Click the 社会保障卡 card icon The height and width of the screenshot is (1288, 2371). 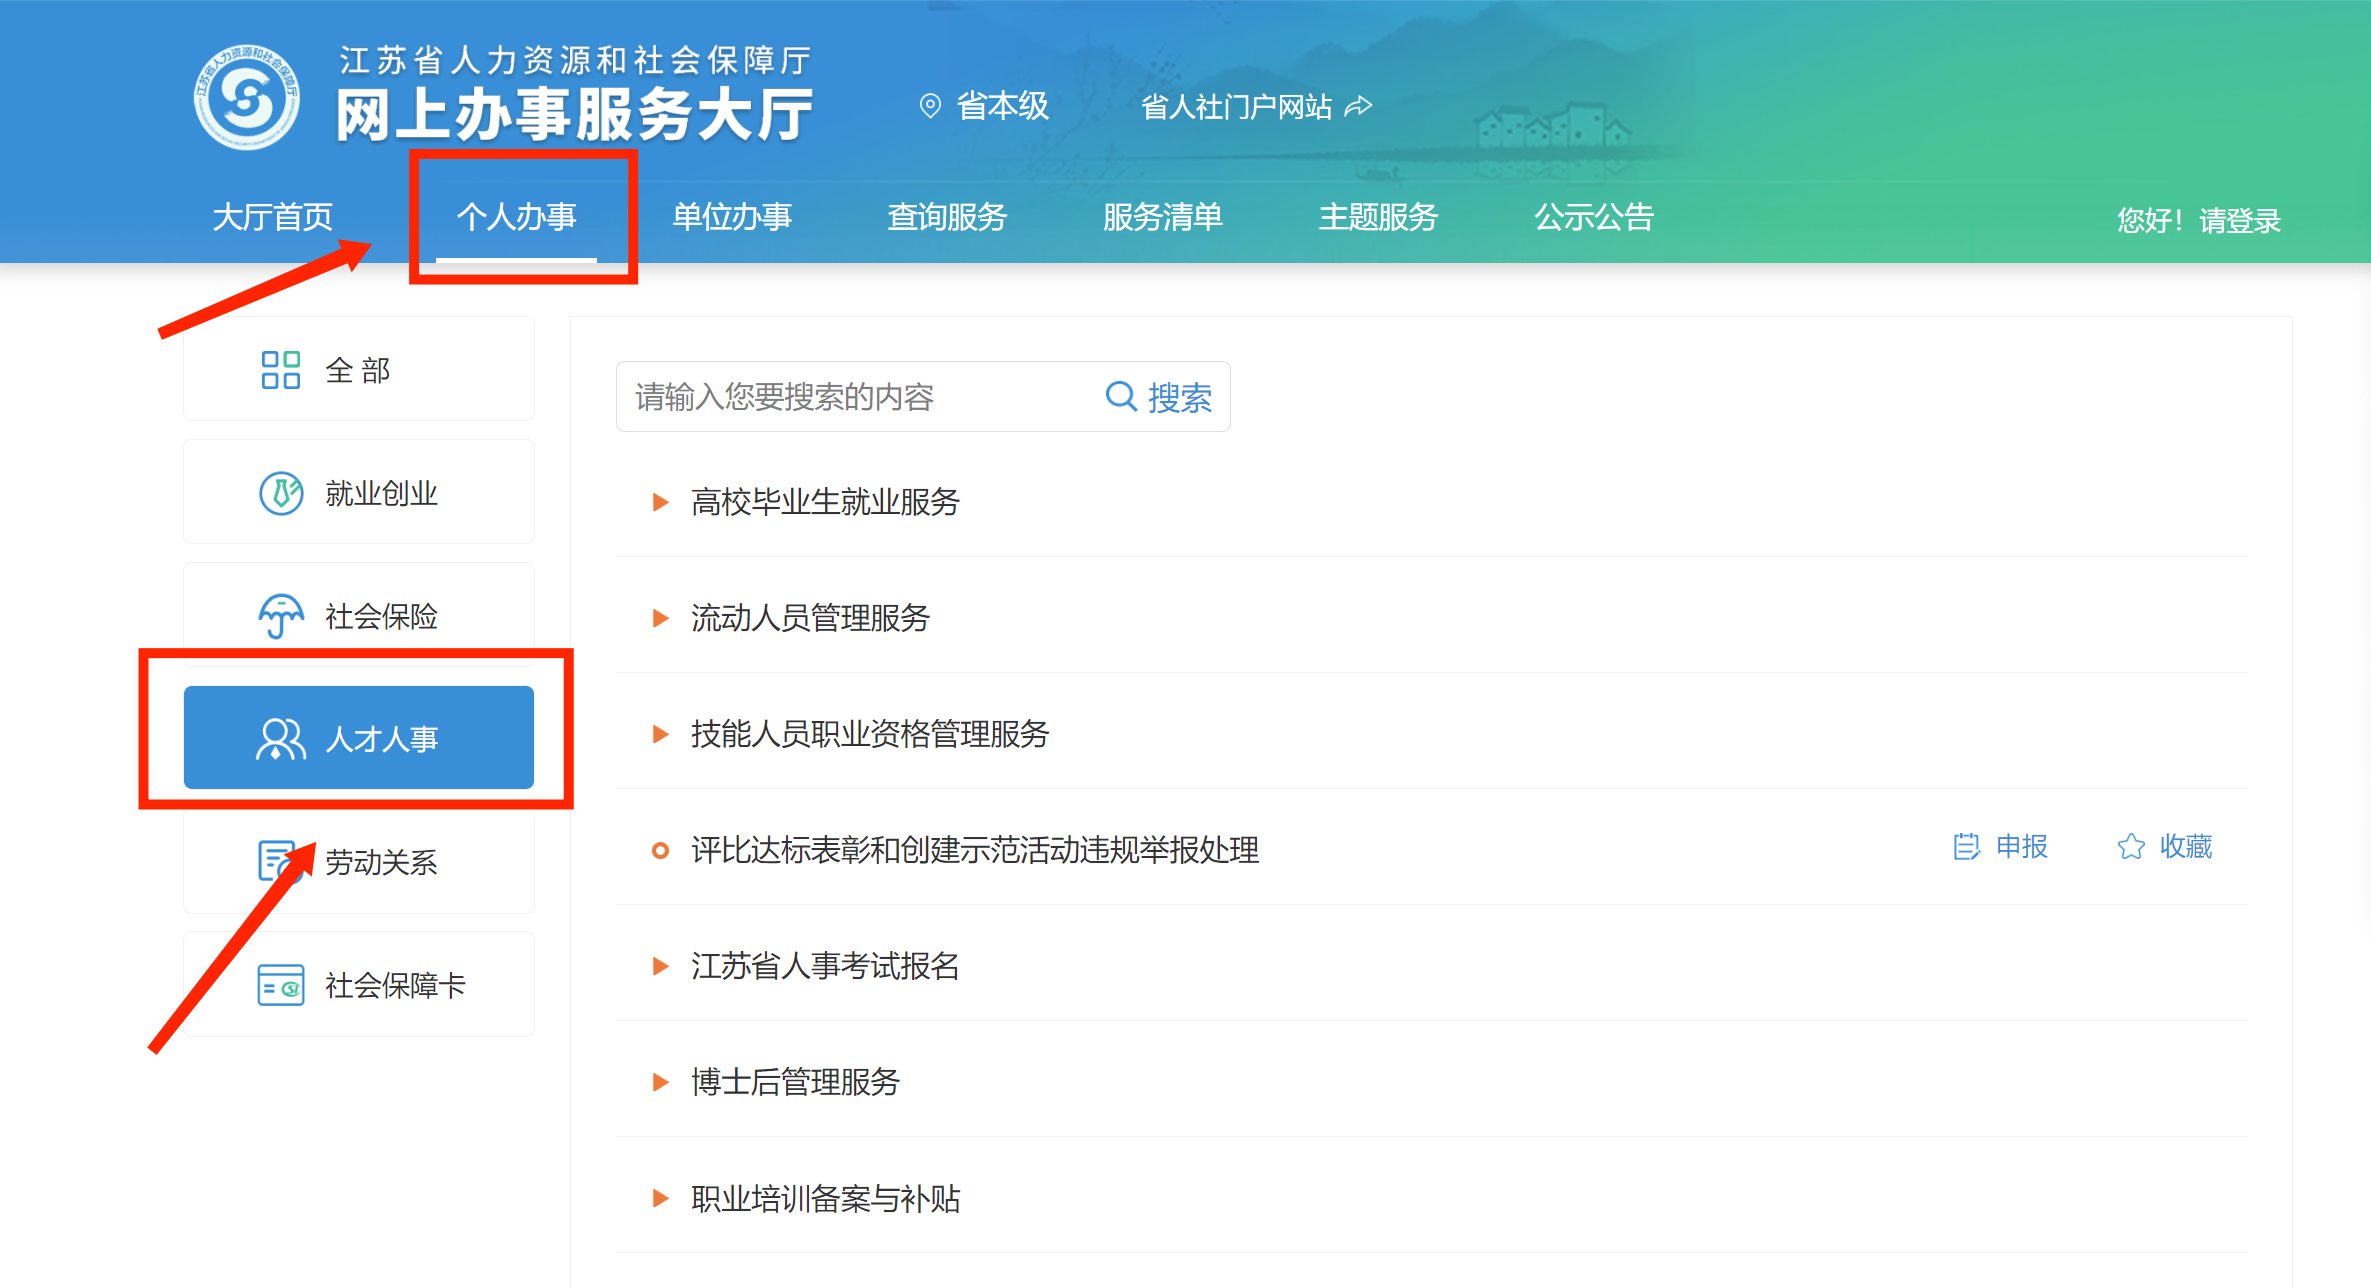pos(280,985)
